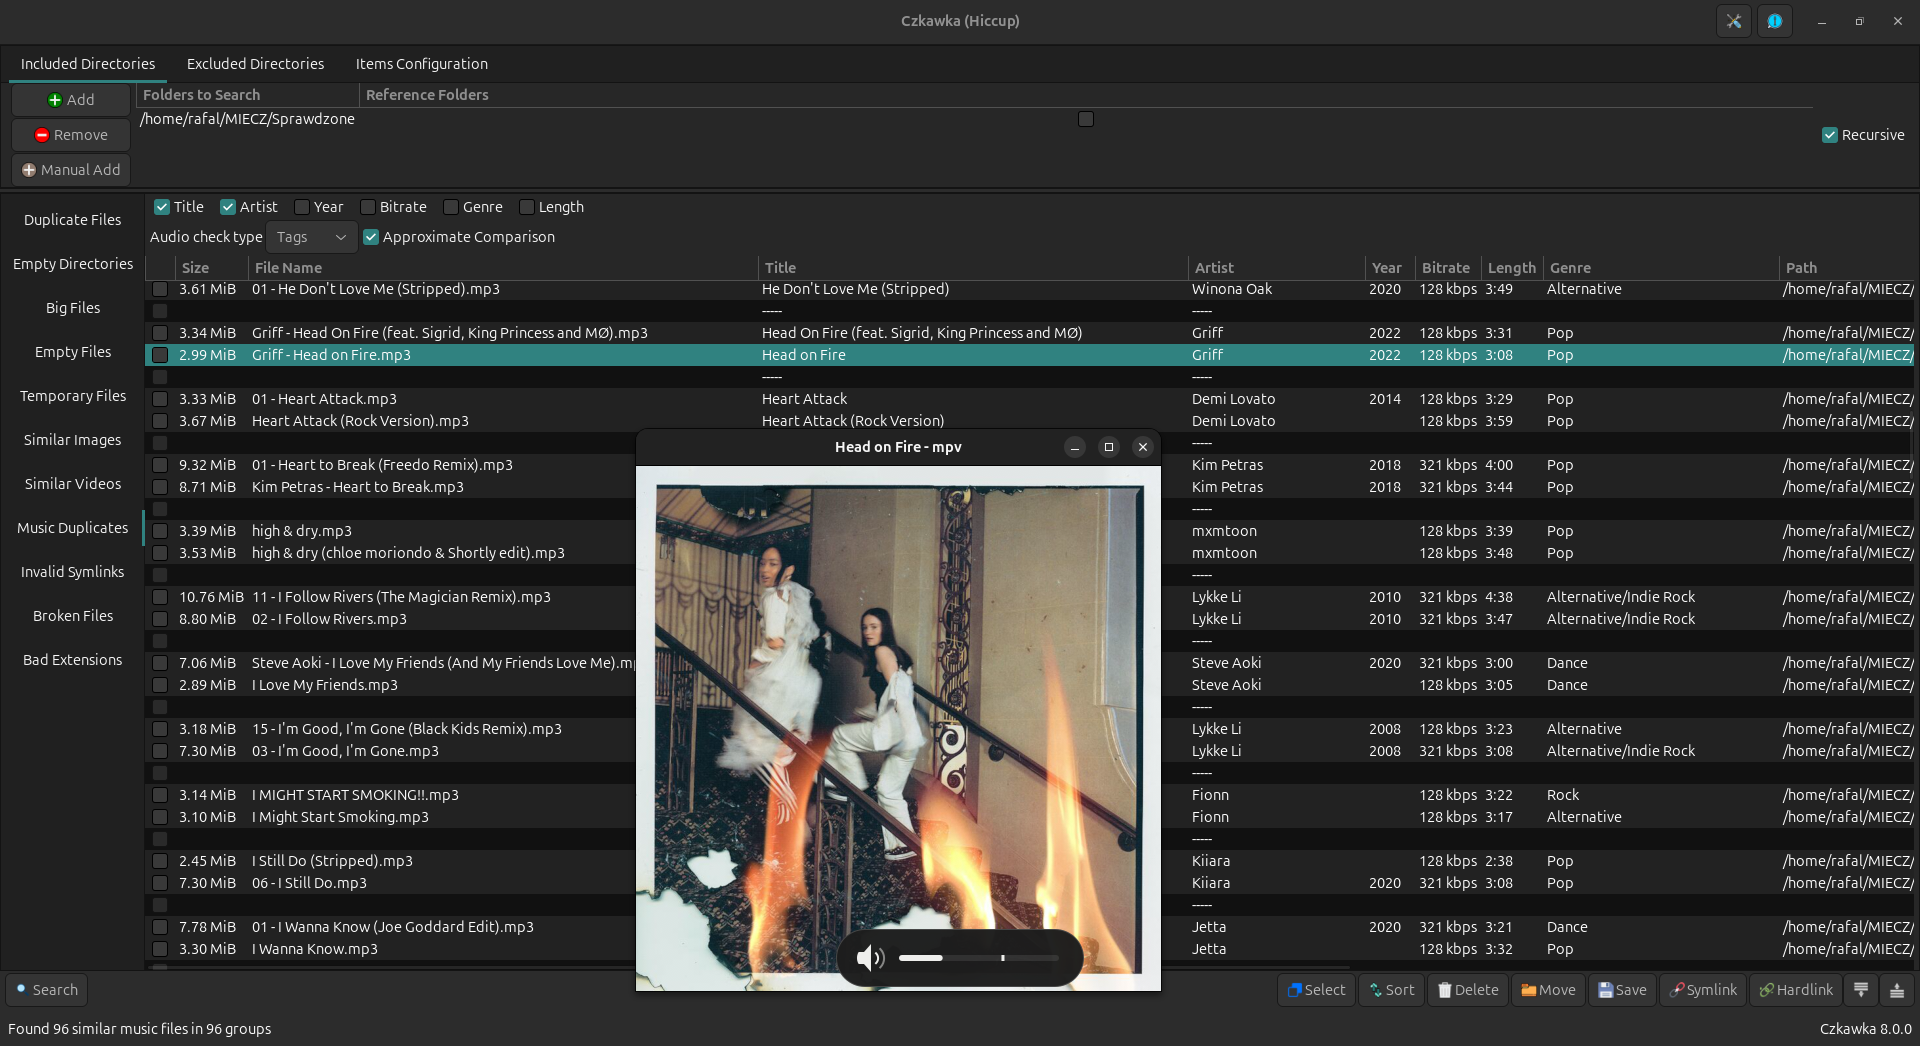Uncheck the Approximate Comparison option

(371, 237)
